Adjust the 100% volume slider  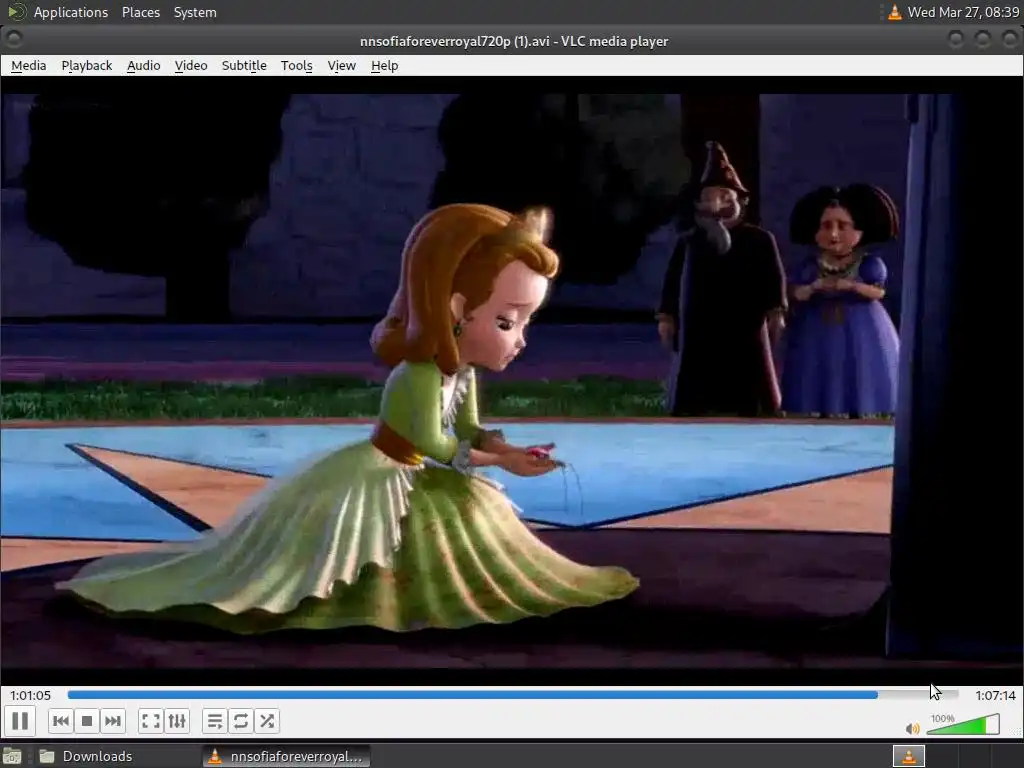click(x=963, y=724)
